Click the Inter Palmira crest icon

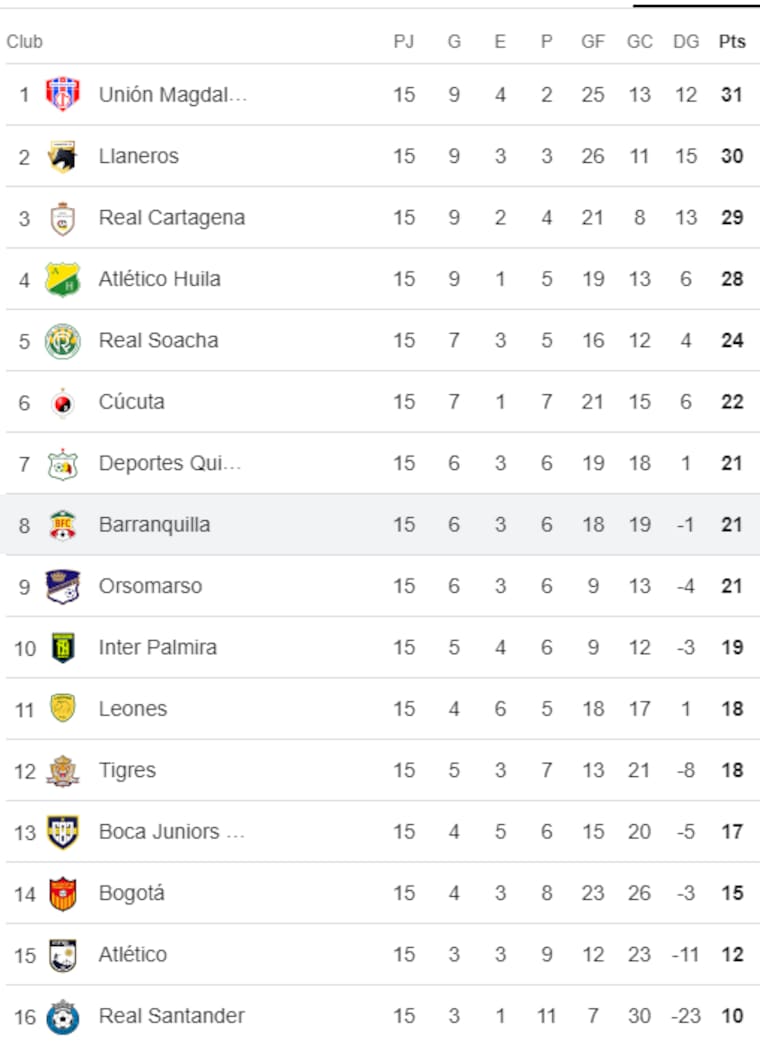point(63,648)
